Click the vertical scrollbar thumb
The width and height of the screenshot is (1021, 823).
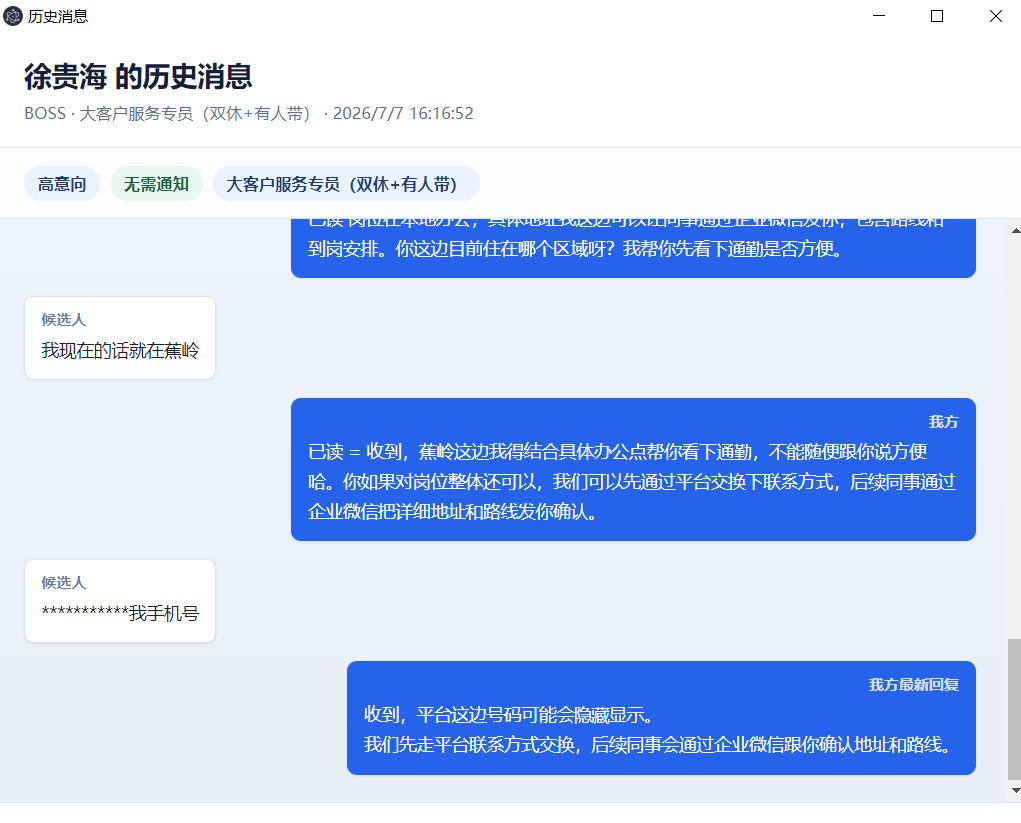click(1014, 709)
